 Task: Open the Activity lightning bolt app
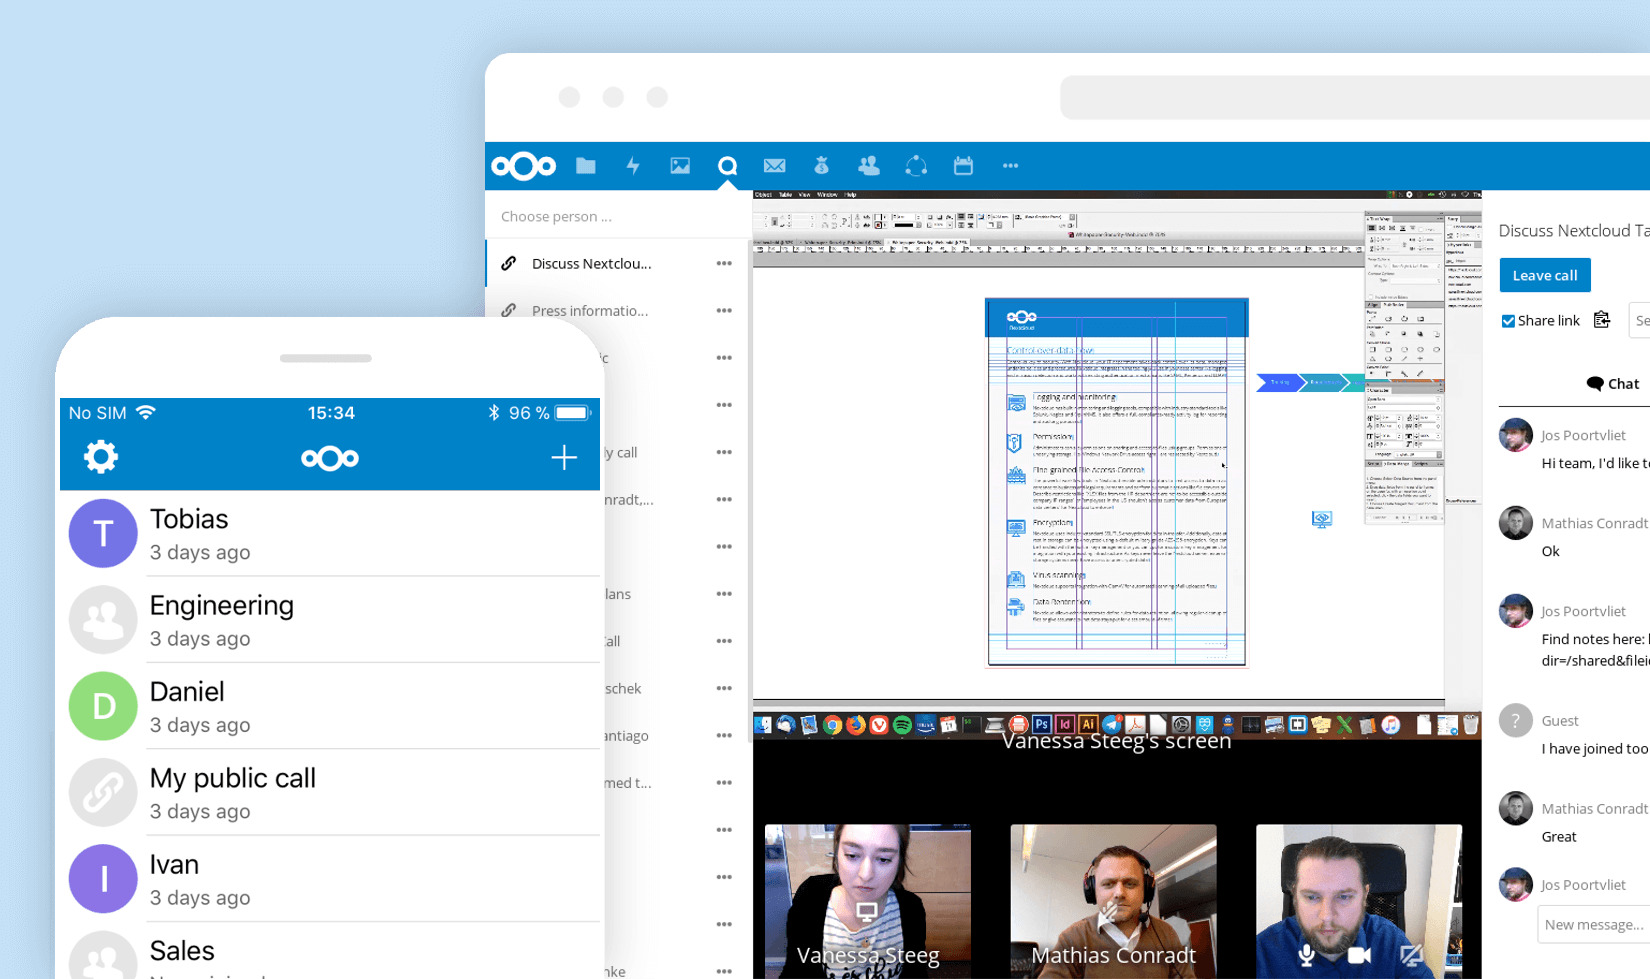click(x=633, y=166)
